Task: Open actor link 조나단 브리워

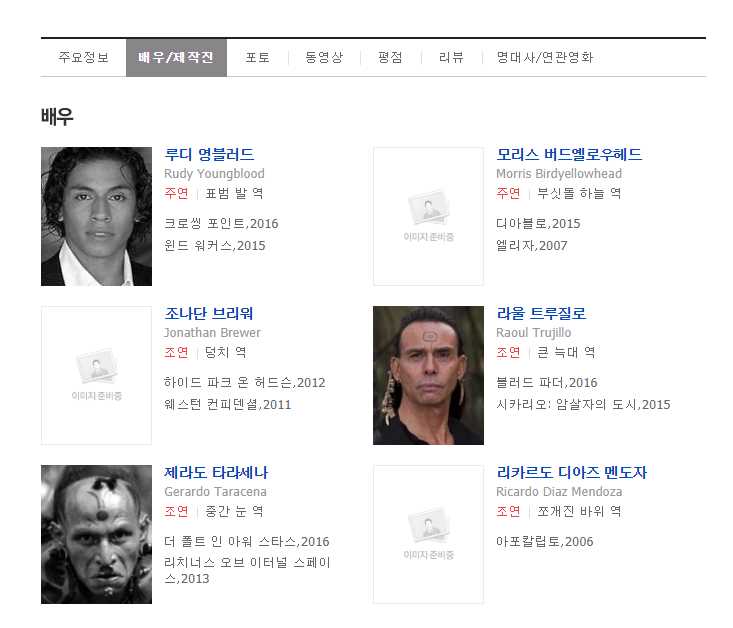Action: [208, 313]
